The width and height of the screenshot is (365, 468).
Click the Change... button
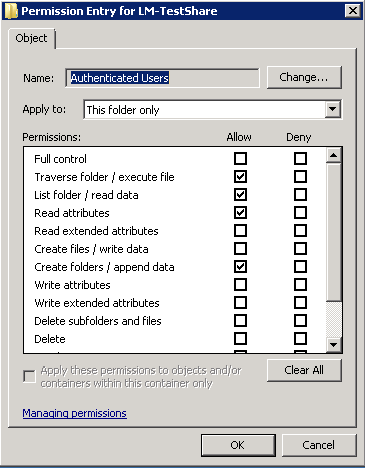304,77
